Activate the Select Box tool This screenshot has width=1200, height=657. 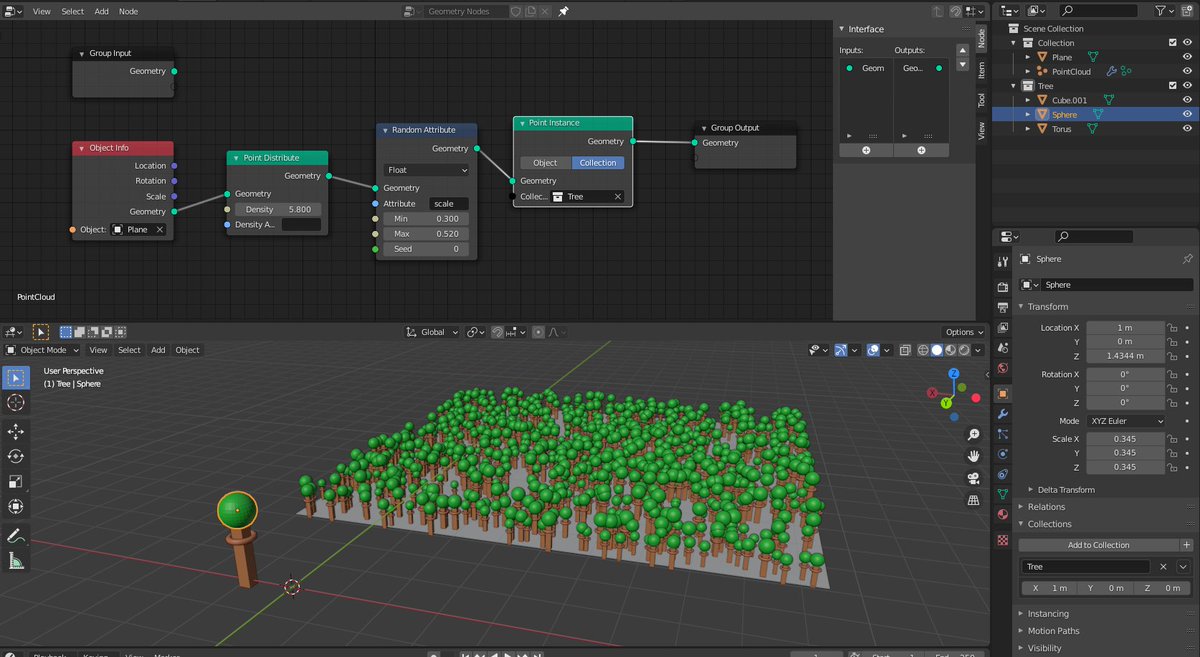coord(16,378)
